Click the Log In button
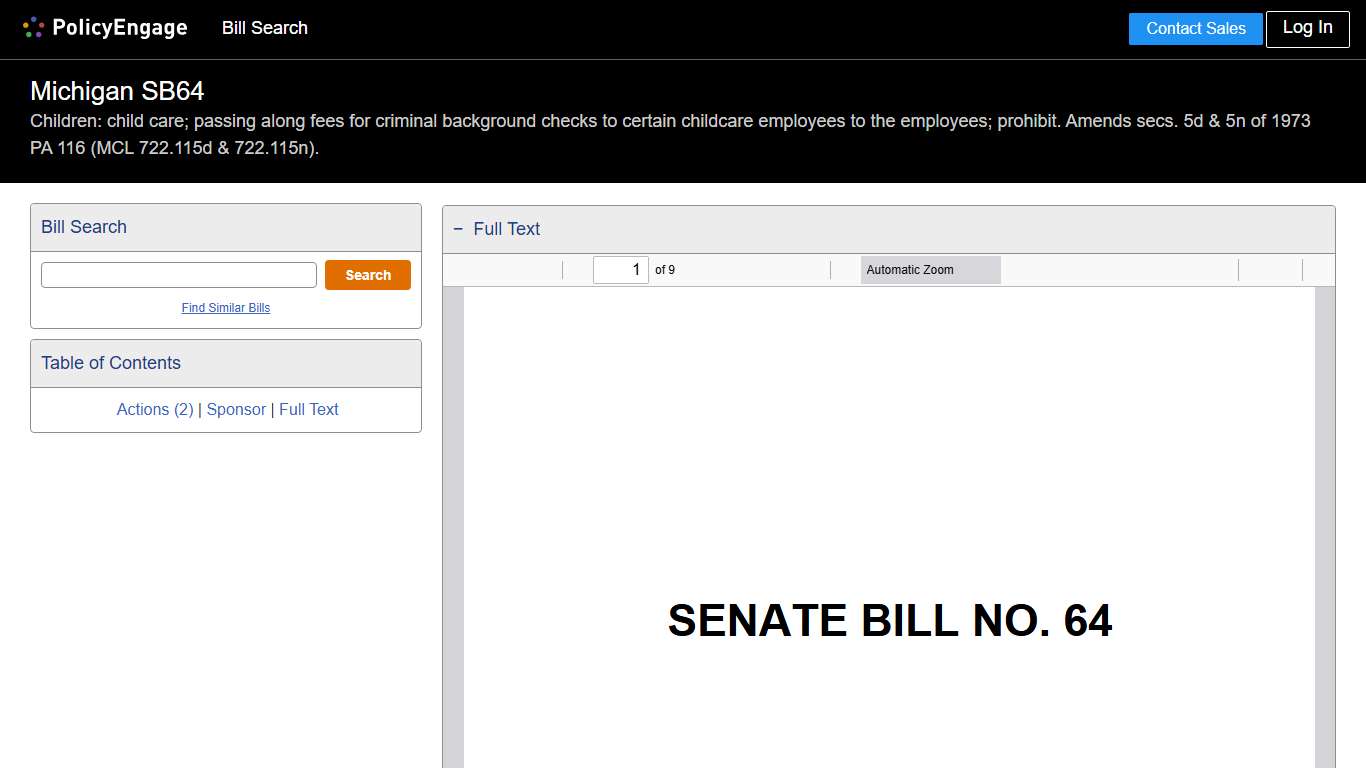1366x768 pixels. click(1307, 29)
